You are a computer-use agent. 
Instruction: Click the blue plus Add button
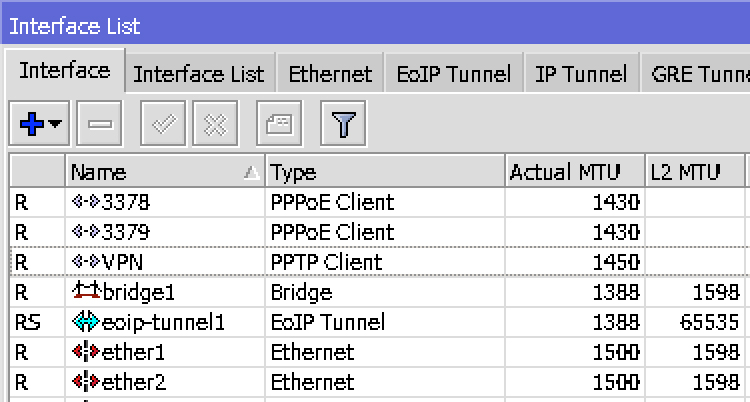[x=32, y=125]
